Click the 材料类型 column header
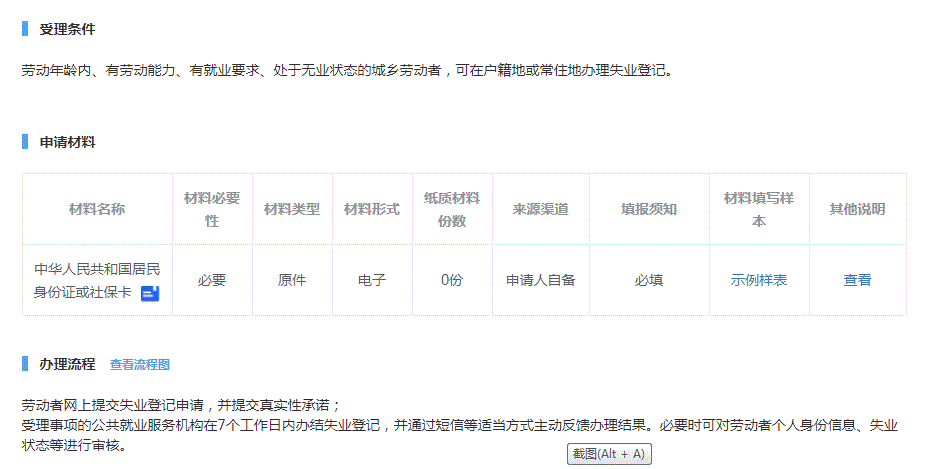This screenshot has height=469, width=925. pos(292,209)
